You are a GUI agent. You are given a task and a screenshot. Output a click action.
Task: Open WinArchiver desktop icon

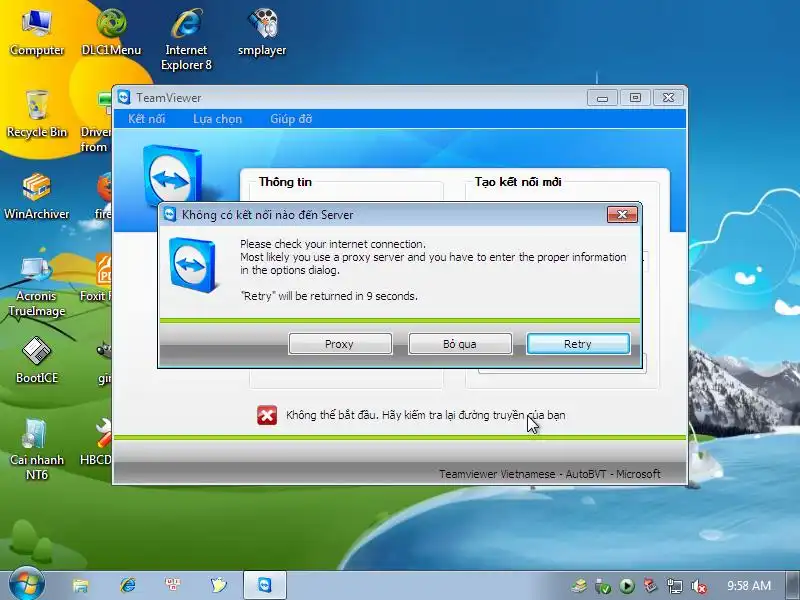pos(37,196)
